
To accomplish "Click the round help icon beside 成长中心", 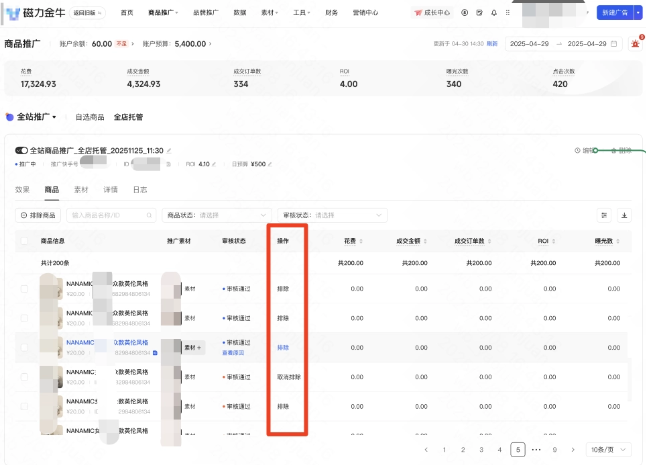I will click(x=464, y=13).
